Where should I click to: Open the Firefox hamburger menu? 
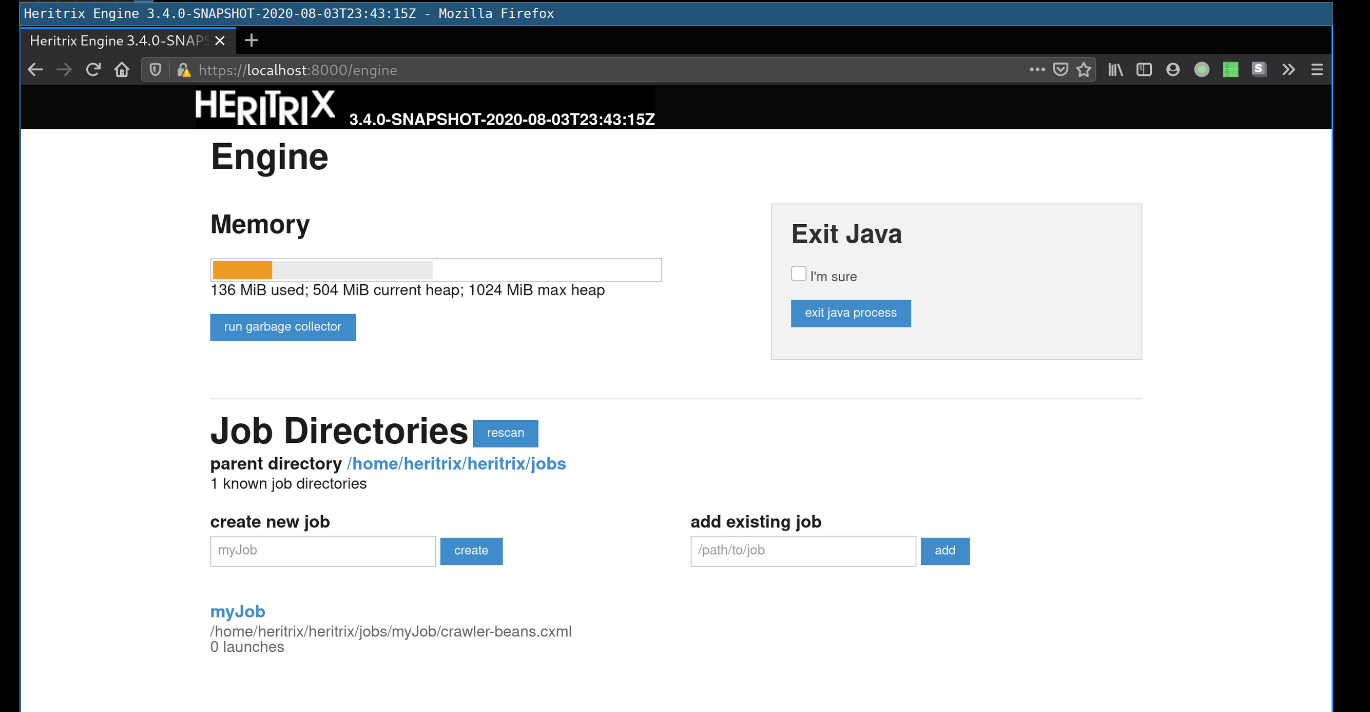1317,70
